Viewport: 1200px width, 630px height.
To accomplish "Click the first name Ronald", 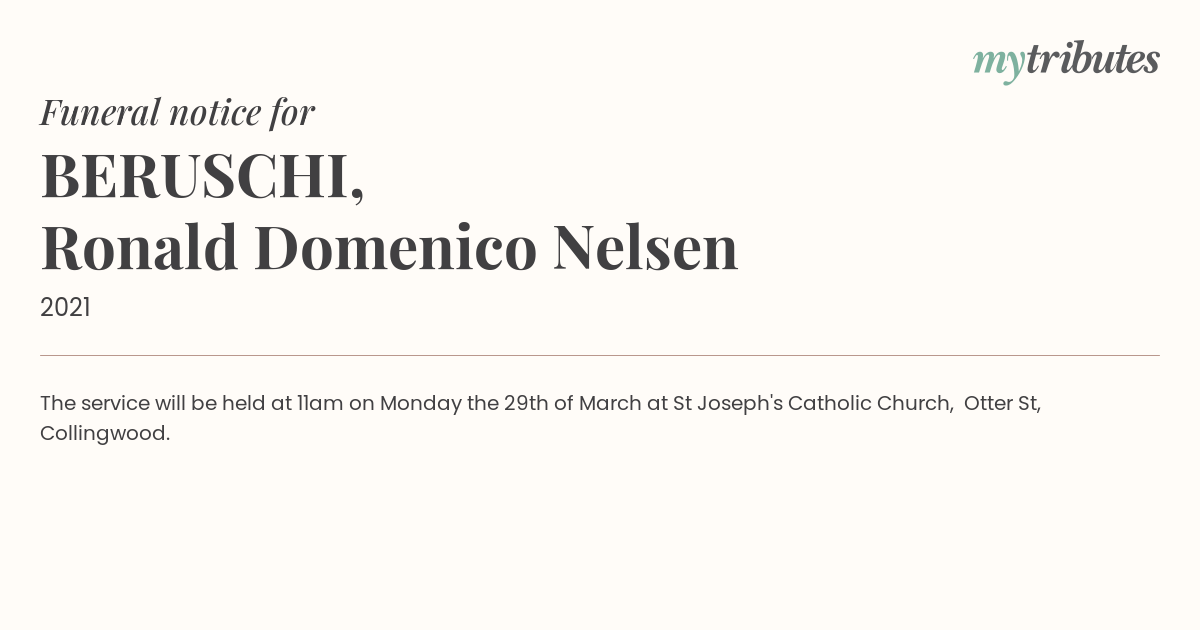I will point(139,247).
